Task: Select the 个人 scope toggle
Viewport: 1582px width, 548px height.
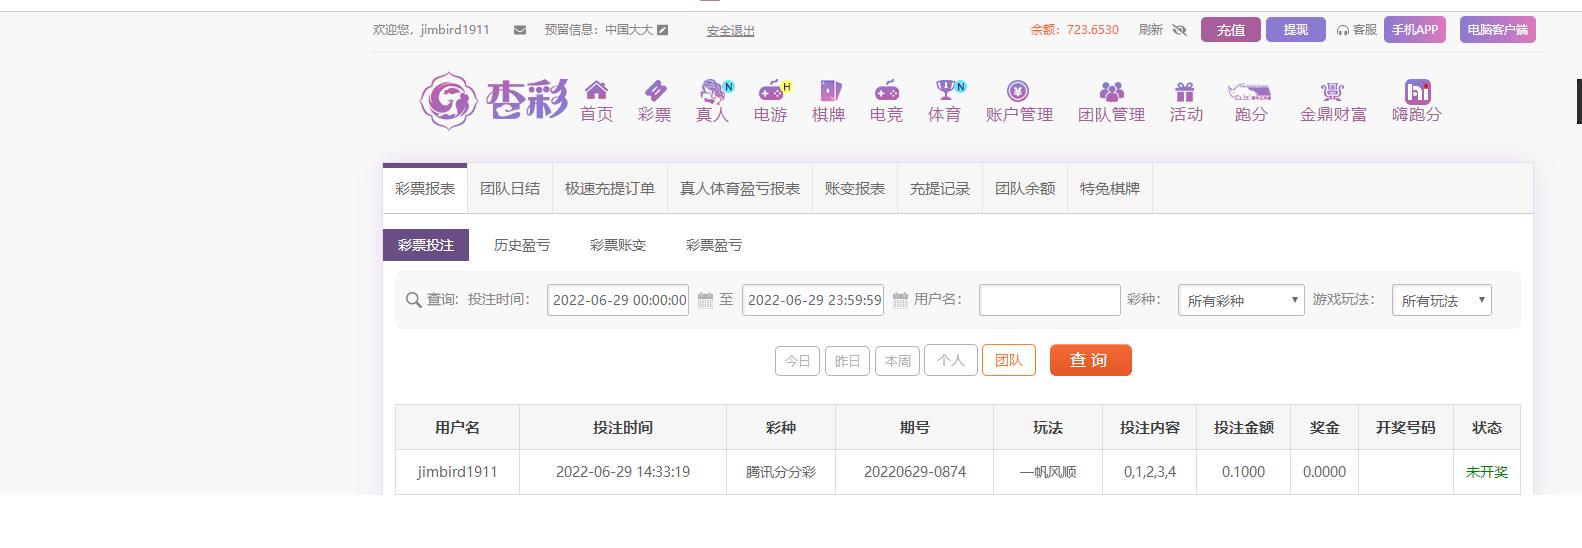Action: click(x=950, y=360)
